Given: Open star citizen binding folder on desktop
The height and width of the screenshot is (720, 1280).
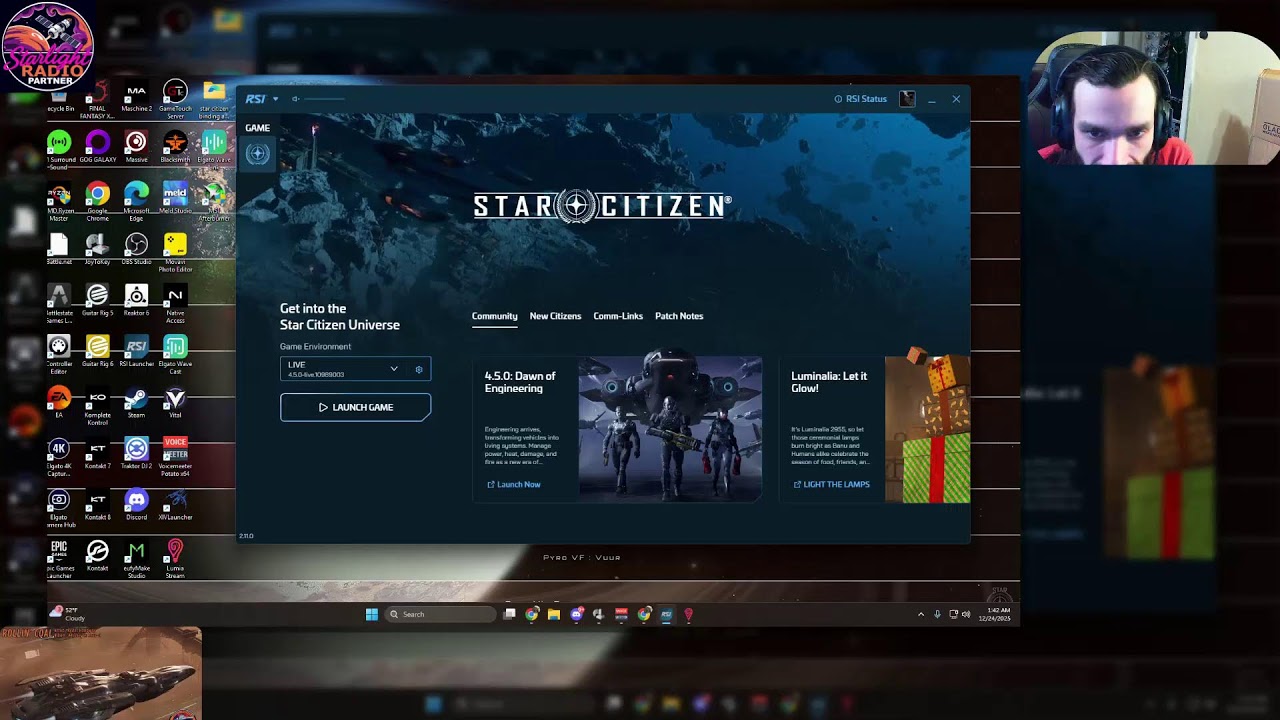Looking at the screenshot, I should [214, 99].
